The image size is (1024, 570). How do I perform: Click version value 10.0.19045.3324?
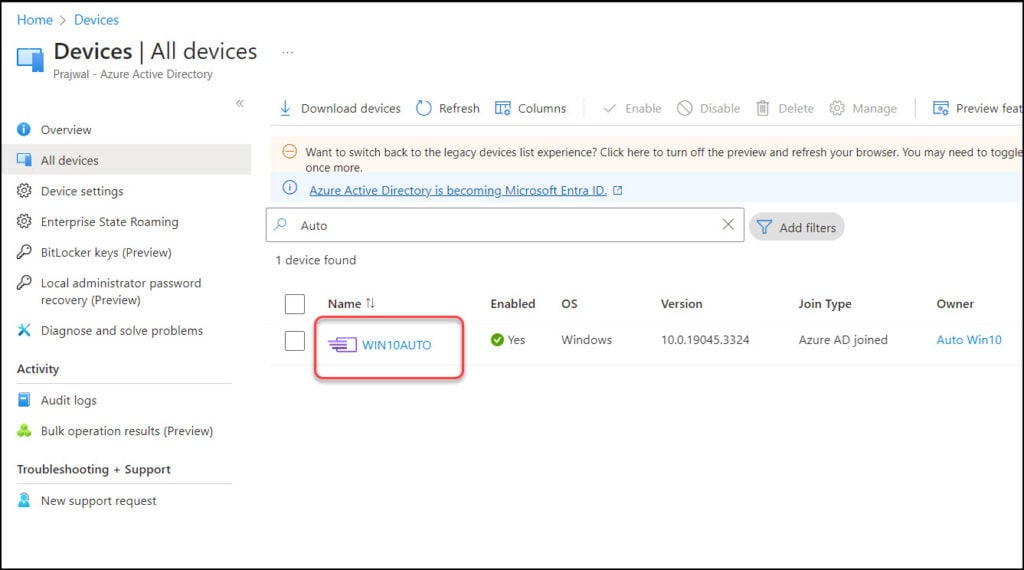pos(705,340)
